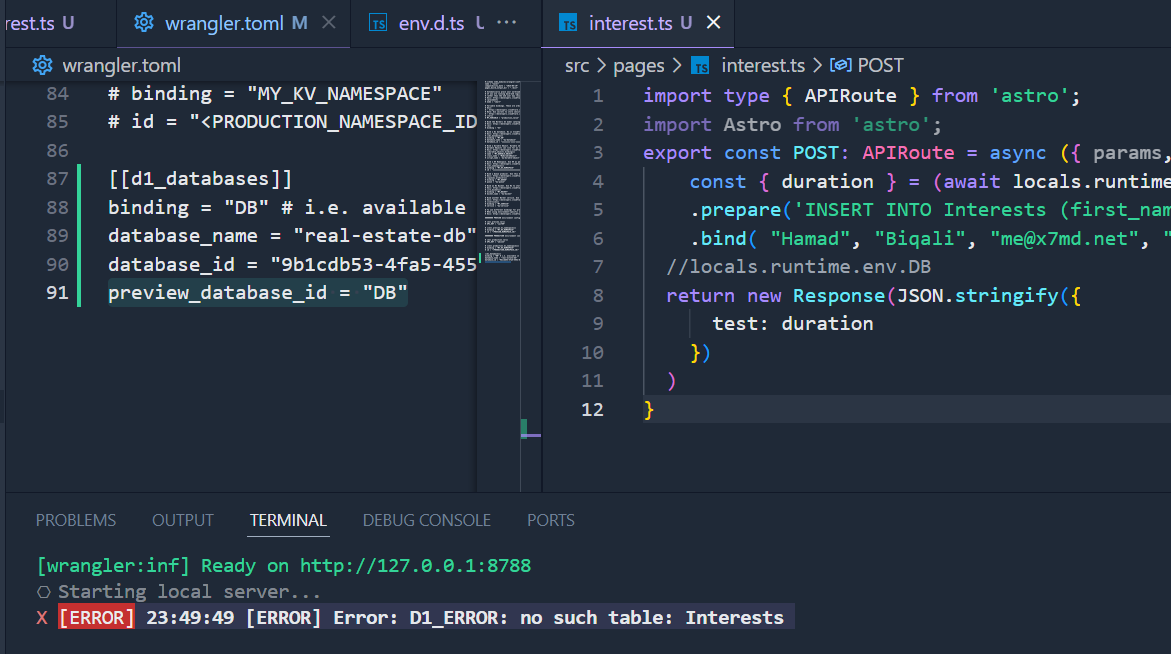Open the src breadcrumb segment
This screenshot has height=654, width=1171.
[577, 66]
